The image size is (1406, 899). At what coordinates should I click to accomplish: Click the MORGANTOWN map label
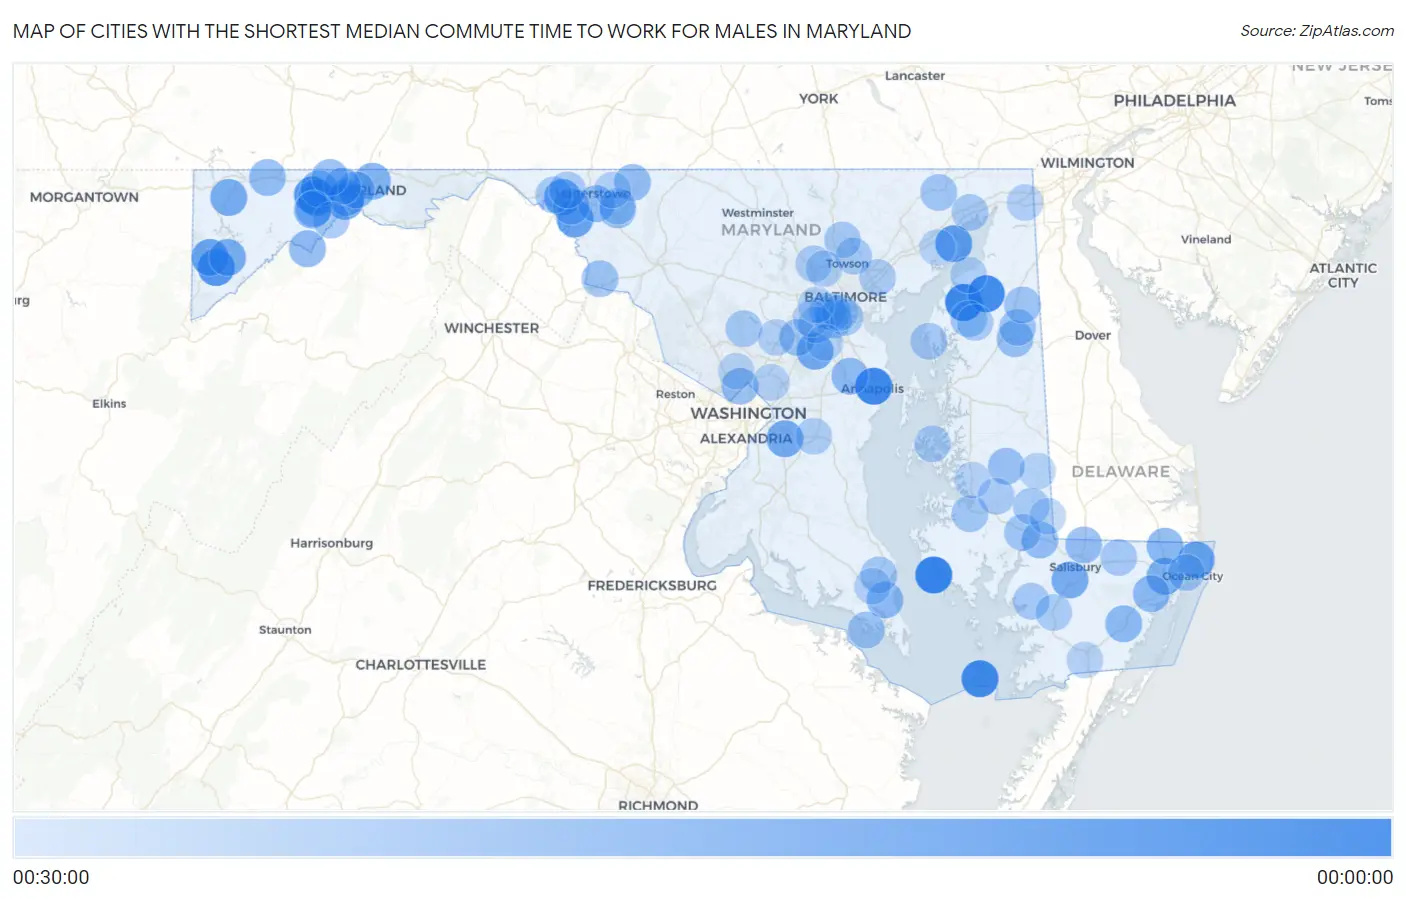coord(84,197)
